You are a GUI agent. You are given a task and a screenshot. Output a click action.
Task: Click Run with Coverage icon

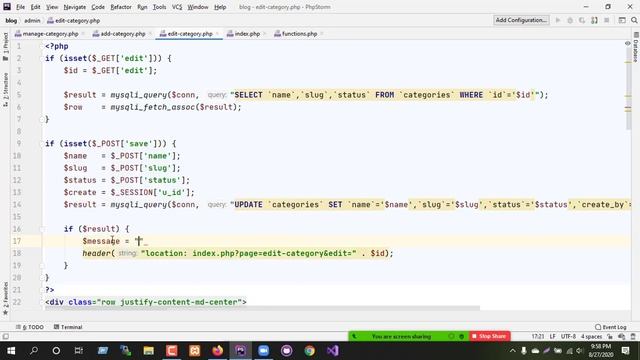582,20
